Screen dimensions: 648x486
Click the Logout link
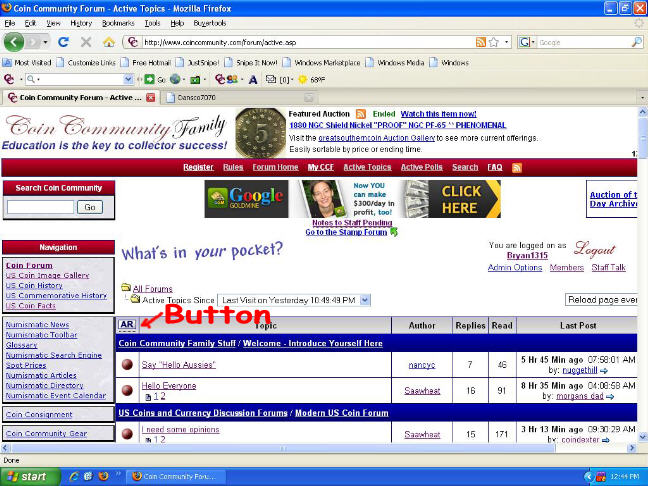(x=594, y=249)
